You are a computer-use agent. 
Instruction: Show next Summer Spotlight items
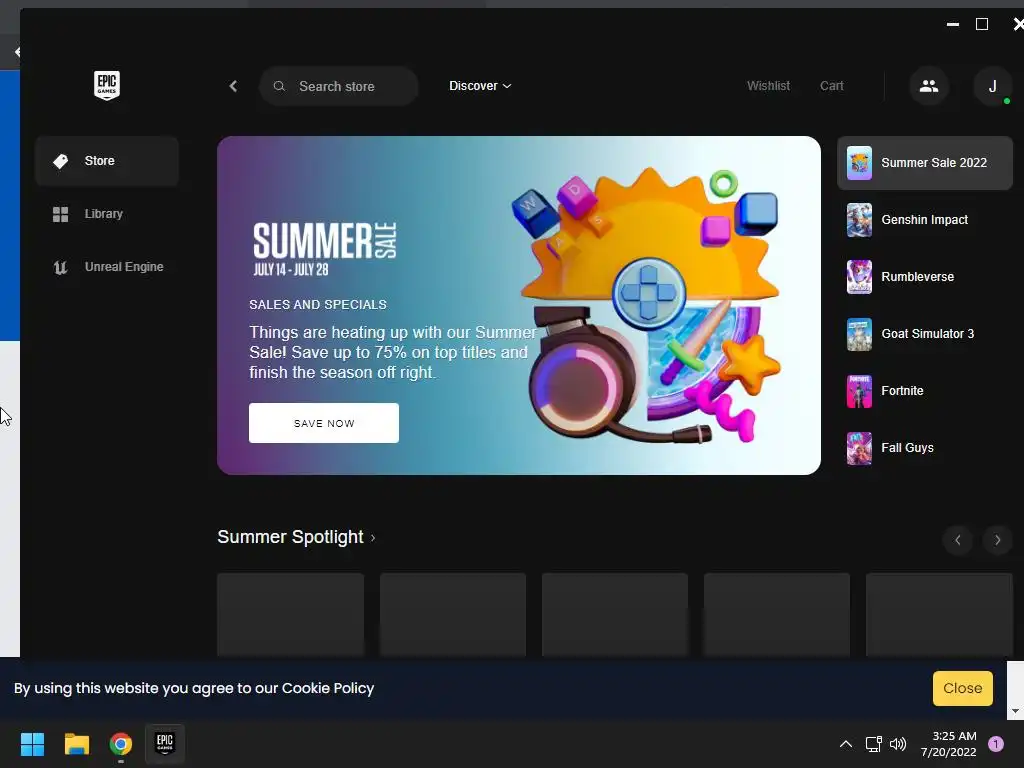(997, 540)
